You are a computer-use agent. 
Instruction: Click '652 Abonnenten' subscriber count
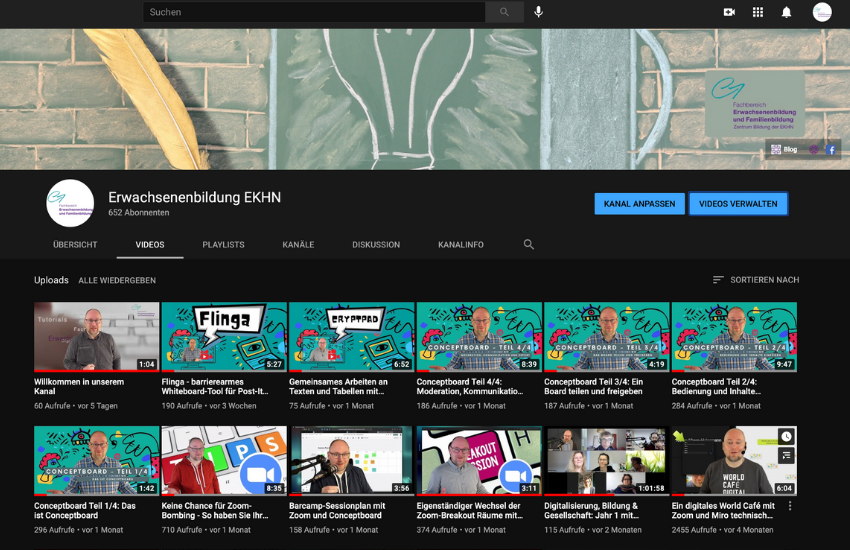coord(139,212)
